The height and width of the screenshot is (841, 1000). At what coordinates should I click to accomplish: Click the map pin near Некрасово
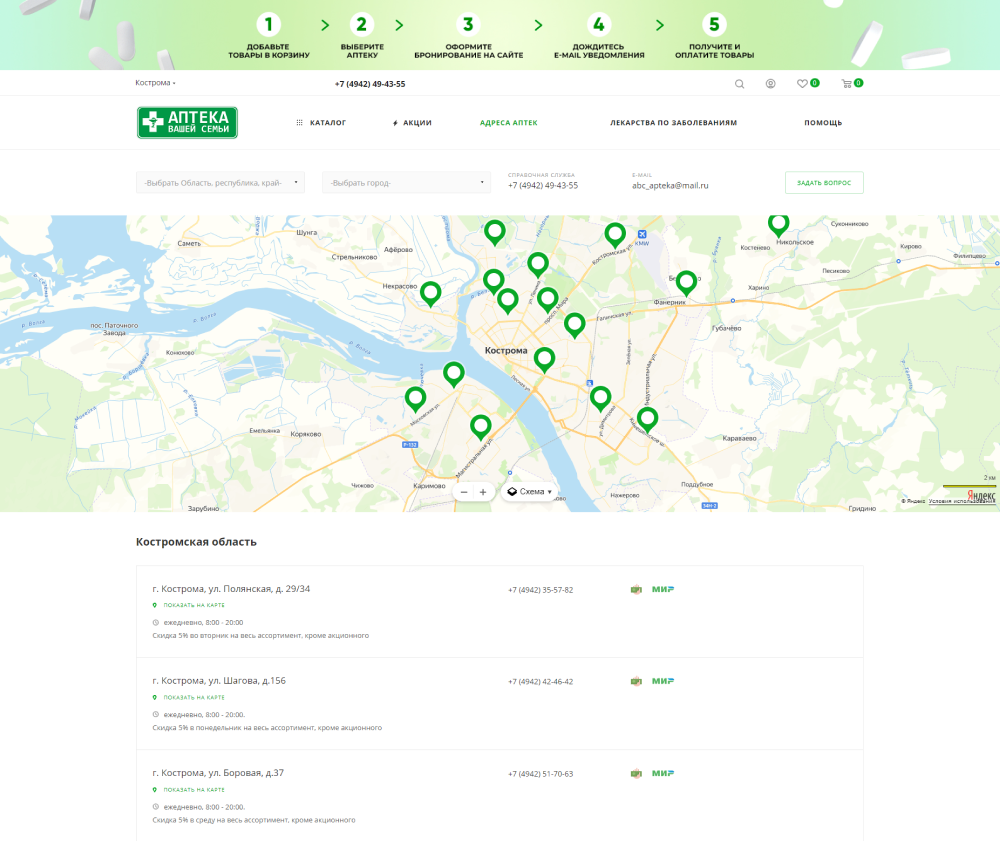[x=431, y=292]
